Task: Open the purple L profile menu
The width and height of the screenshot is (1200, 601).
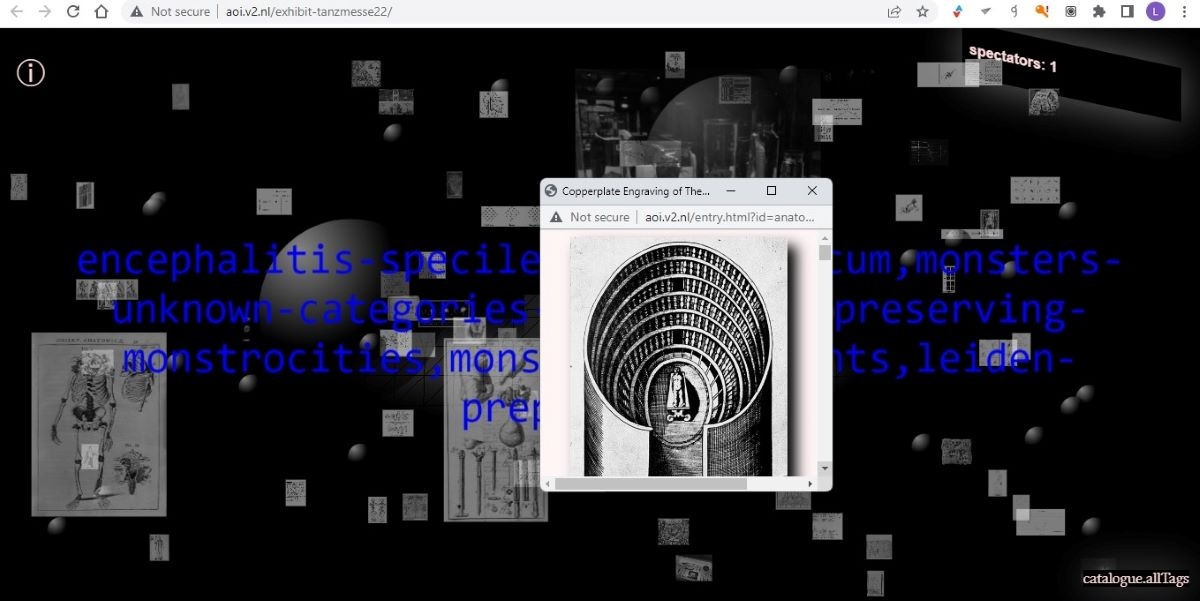Action: coord(1156,12)
